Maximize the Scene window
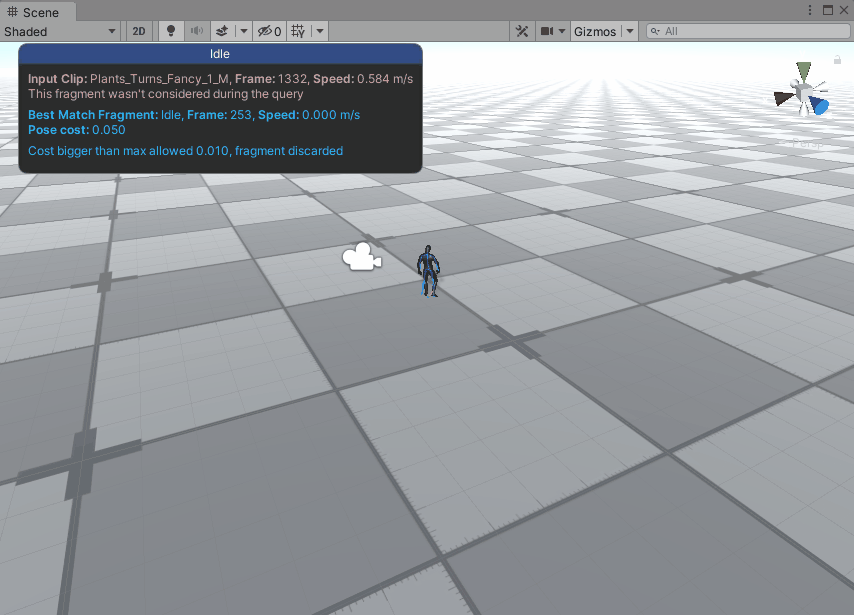Viewport: 854px width, 615px height. click(x=828, y=10)
